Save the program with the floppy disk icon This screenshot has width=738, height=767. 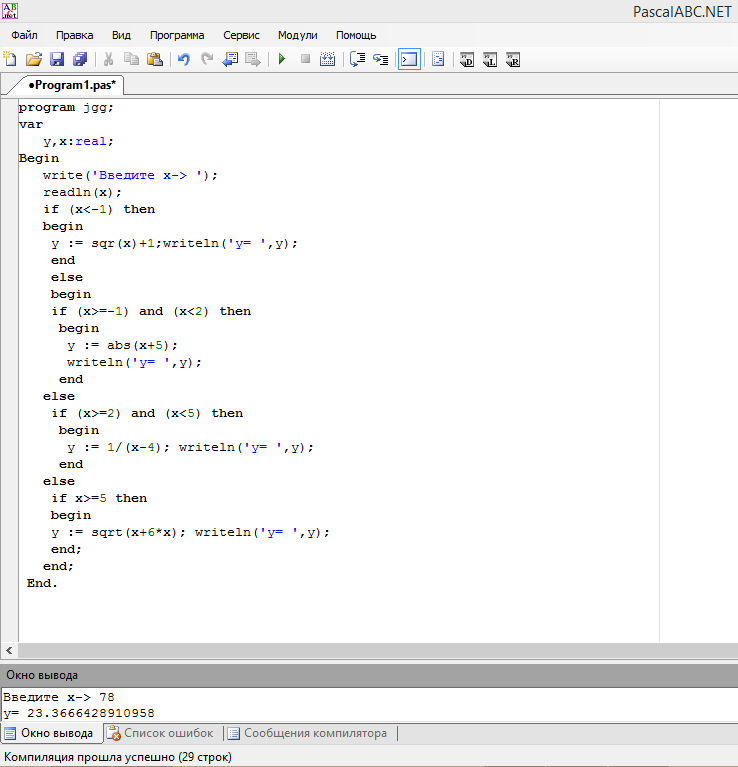point(57,59)
